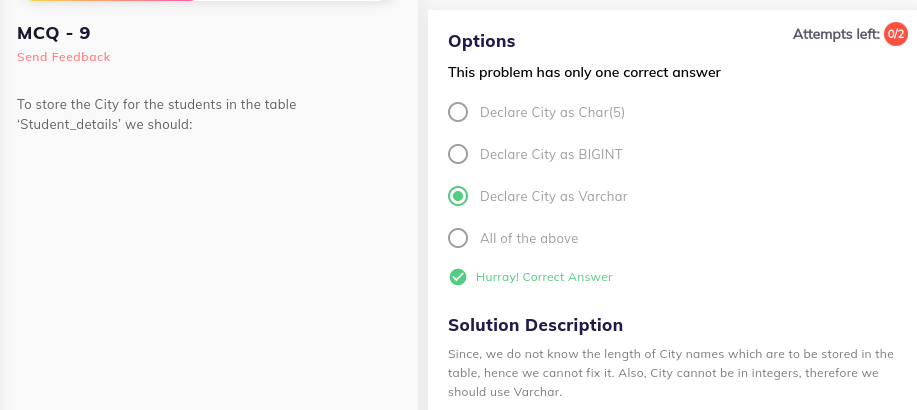The width and height of the screenshot is (917, 410).
Task: Click the 'Declare City as Varchar' option label
Action: point(553,197)
